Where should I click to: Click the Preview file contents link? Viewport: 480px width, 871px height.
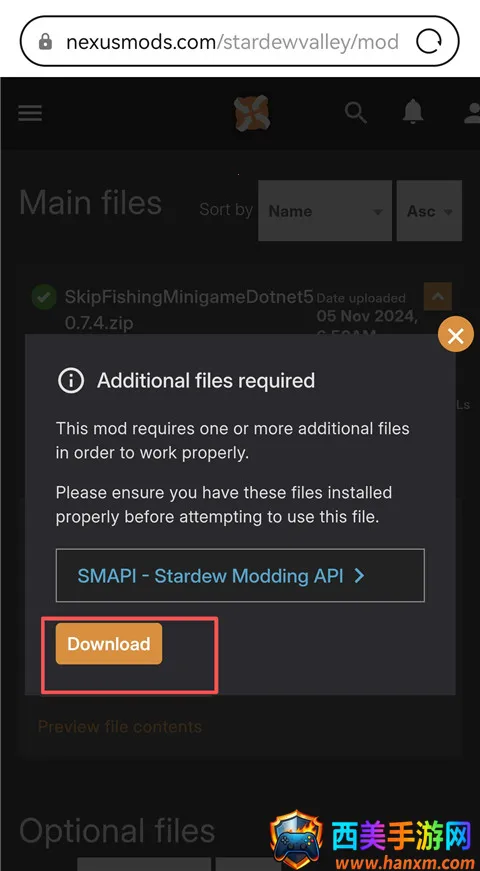pyautogui.click(x=120, y=727)
